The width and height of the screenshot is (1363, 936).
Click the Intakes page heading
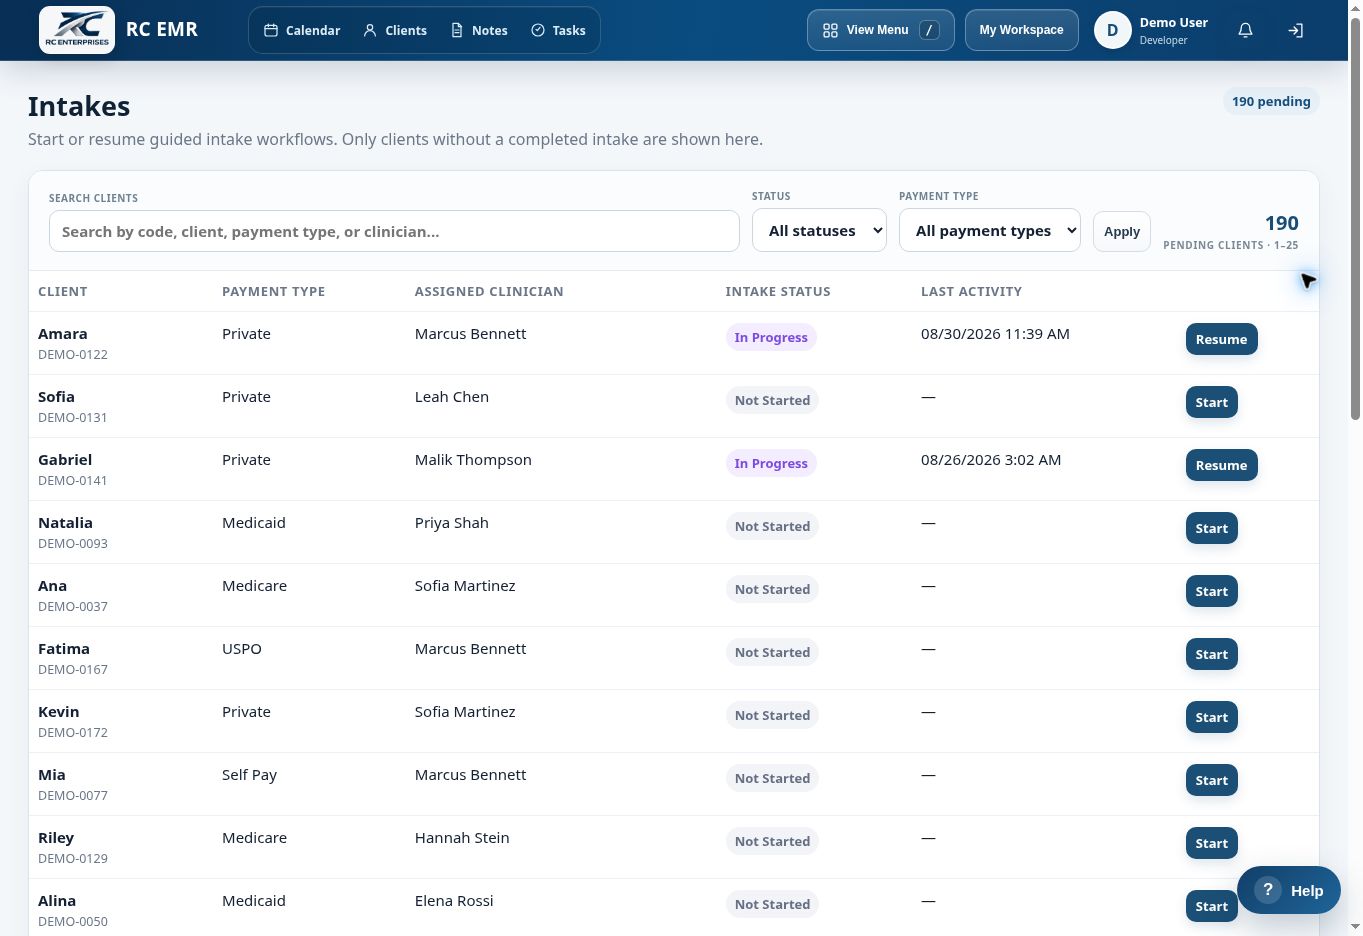(79, 106)
